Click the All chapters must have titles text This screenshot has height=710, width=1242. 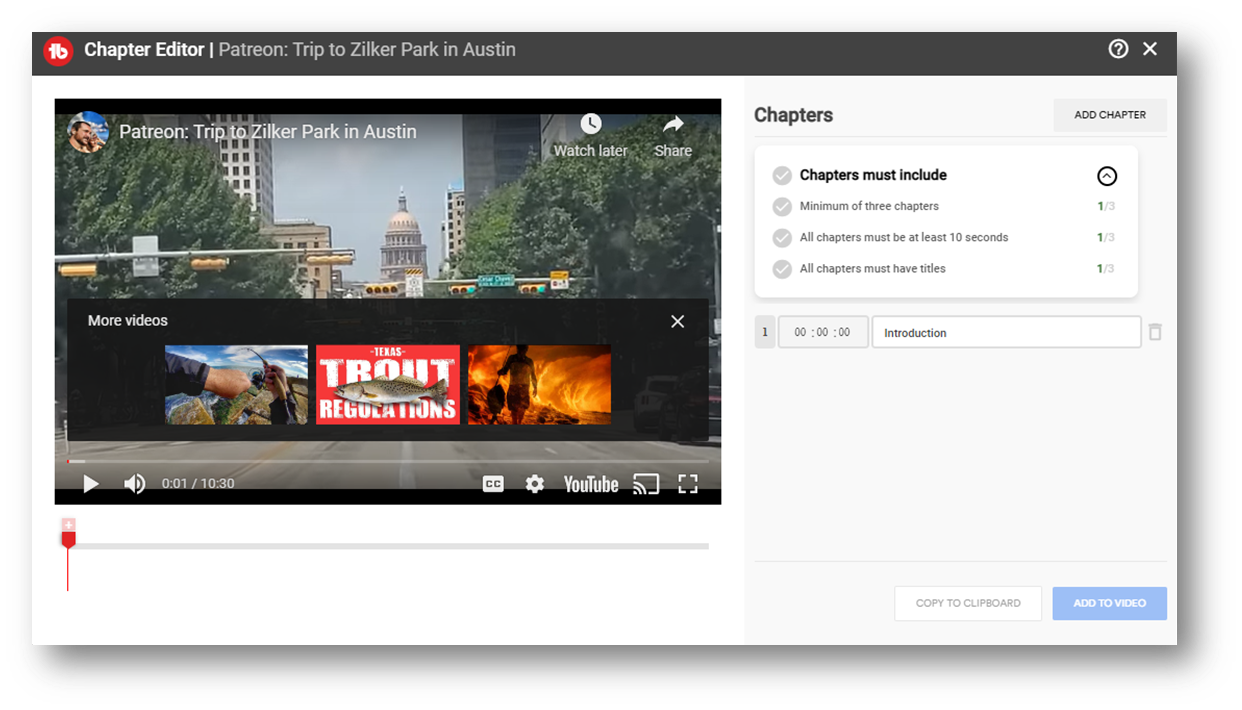click(x=872, y=269)
